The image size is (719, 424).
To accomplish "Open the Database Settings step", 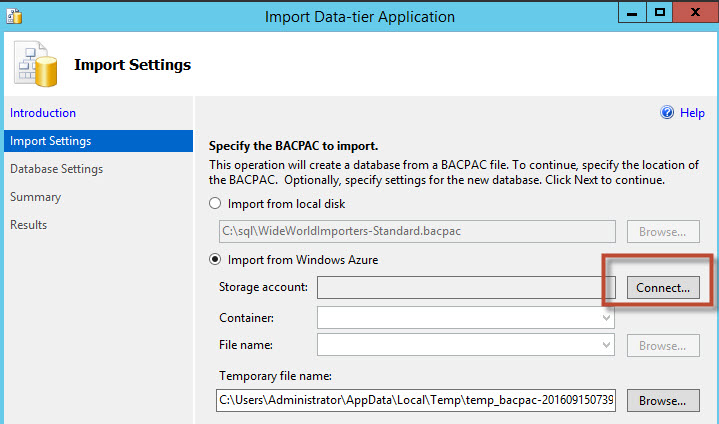I will [56, 169].
